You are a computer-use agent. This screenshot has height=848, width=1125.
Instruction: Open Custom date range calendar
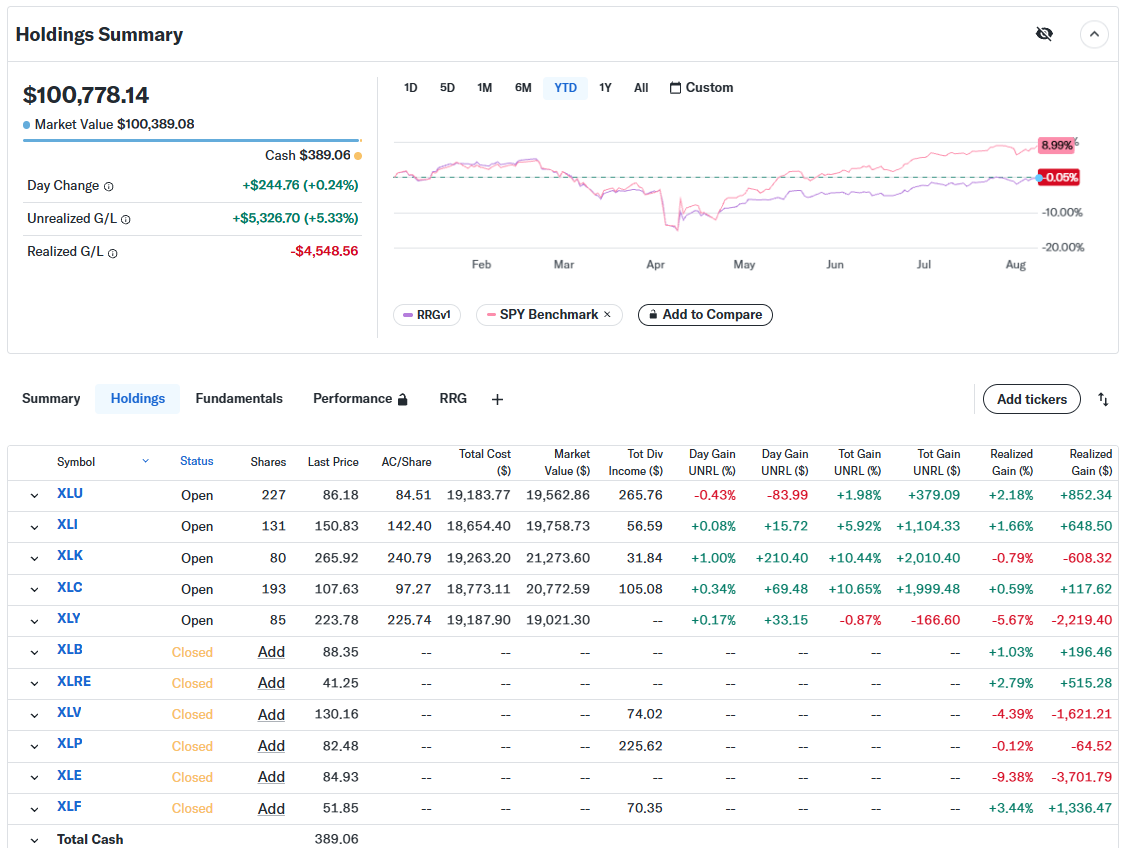click(701, 88)
